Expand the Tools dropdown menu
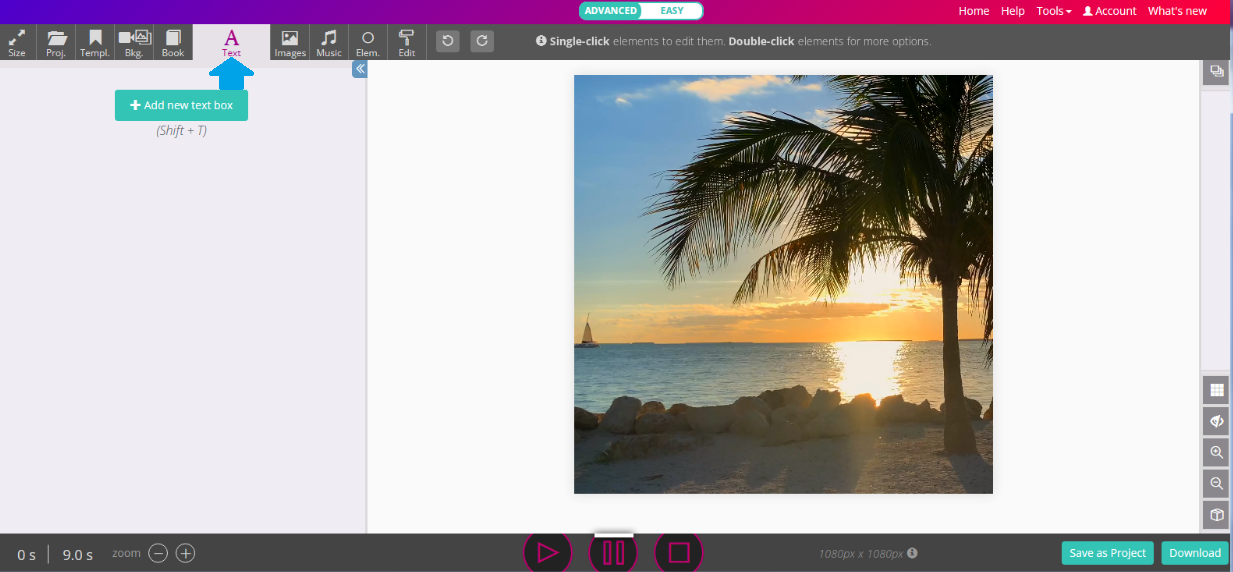The width and height of the screenshot is (1233, 572). point(1054,11)
